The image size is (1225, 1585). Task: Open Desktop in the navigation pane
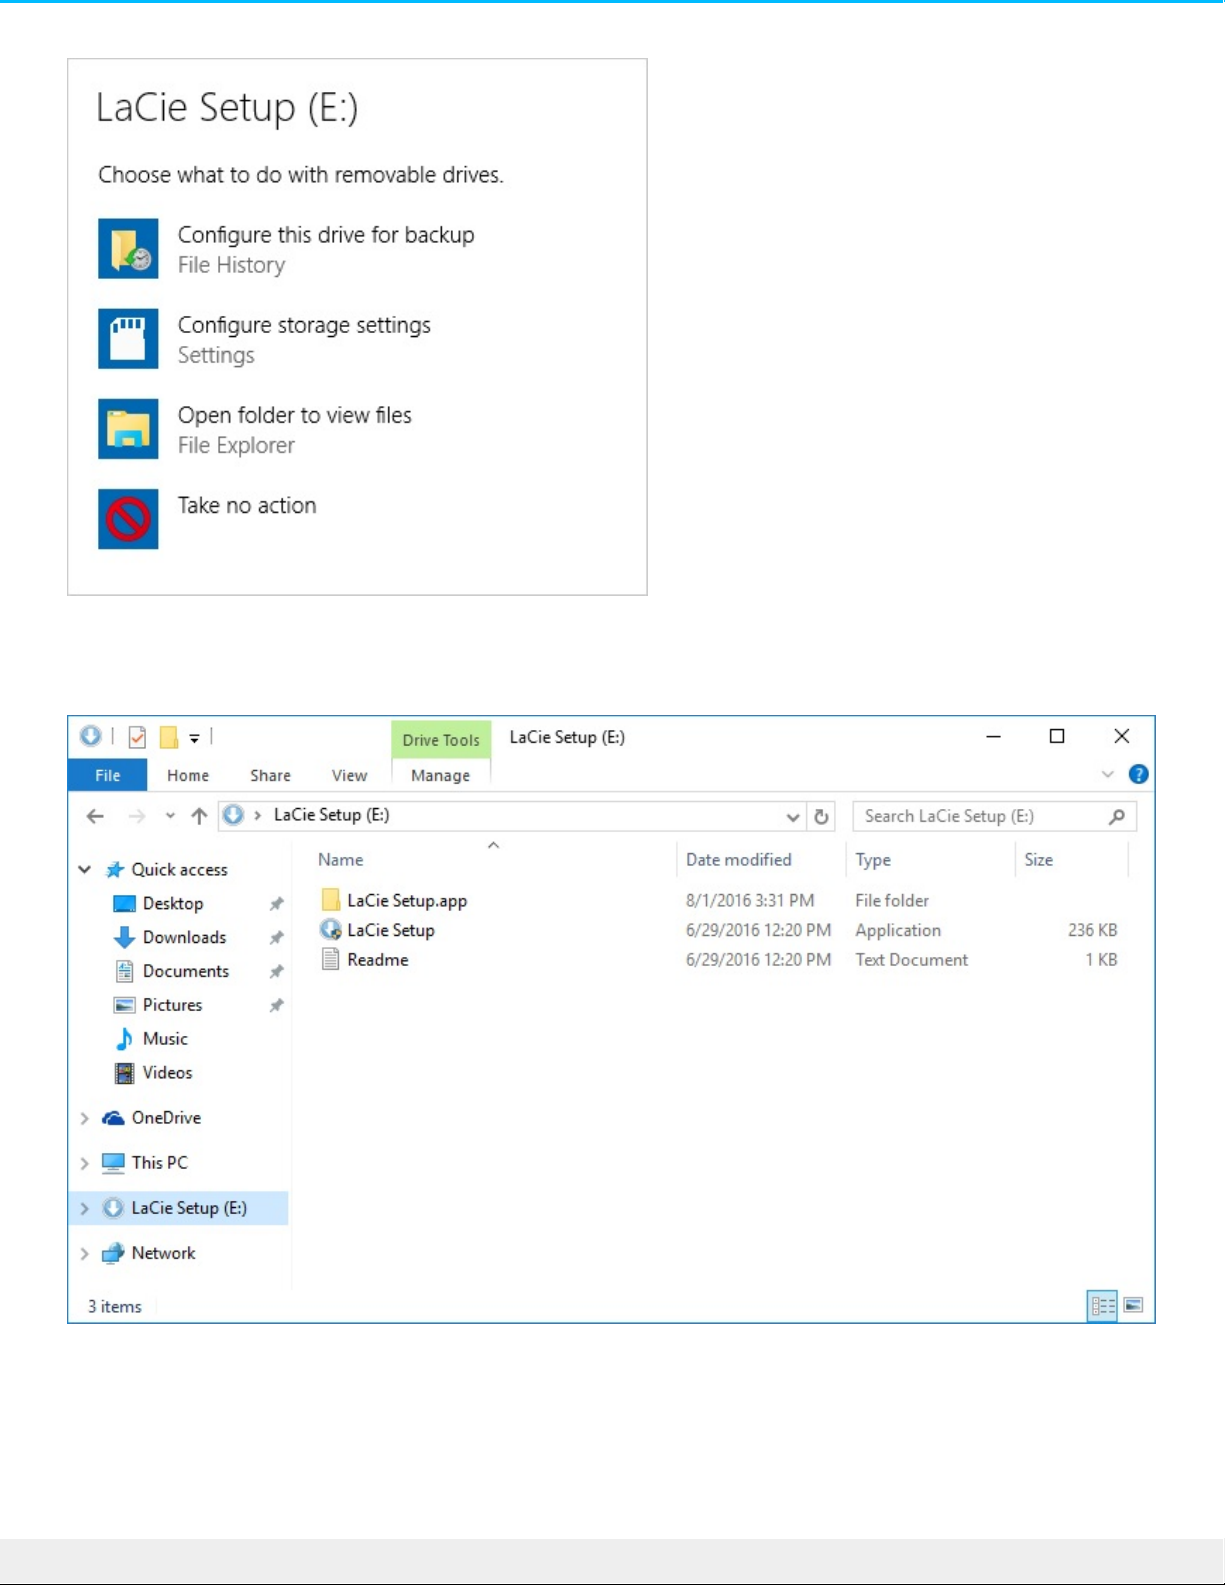pyautogui.click(x=173, y=904)
